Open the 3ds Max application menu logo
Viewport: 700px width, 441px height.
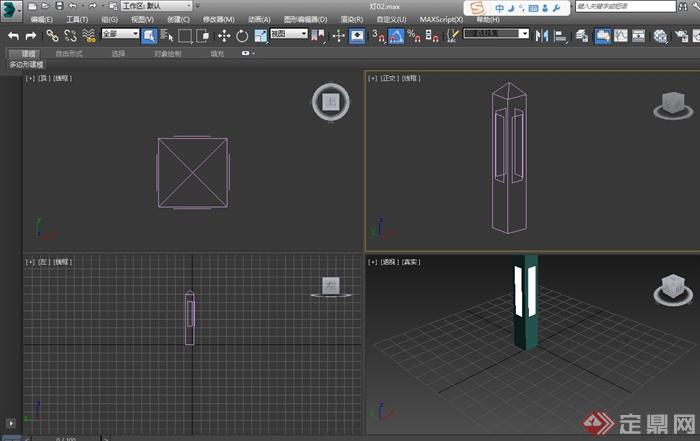point(10,10)
